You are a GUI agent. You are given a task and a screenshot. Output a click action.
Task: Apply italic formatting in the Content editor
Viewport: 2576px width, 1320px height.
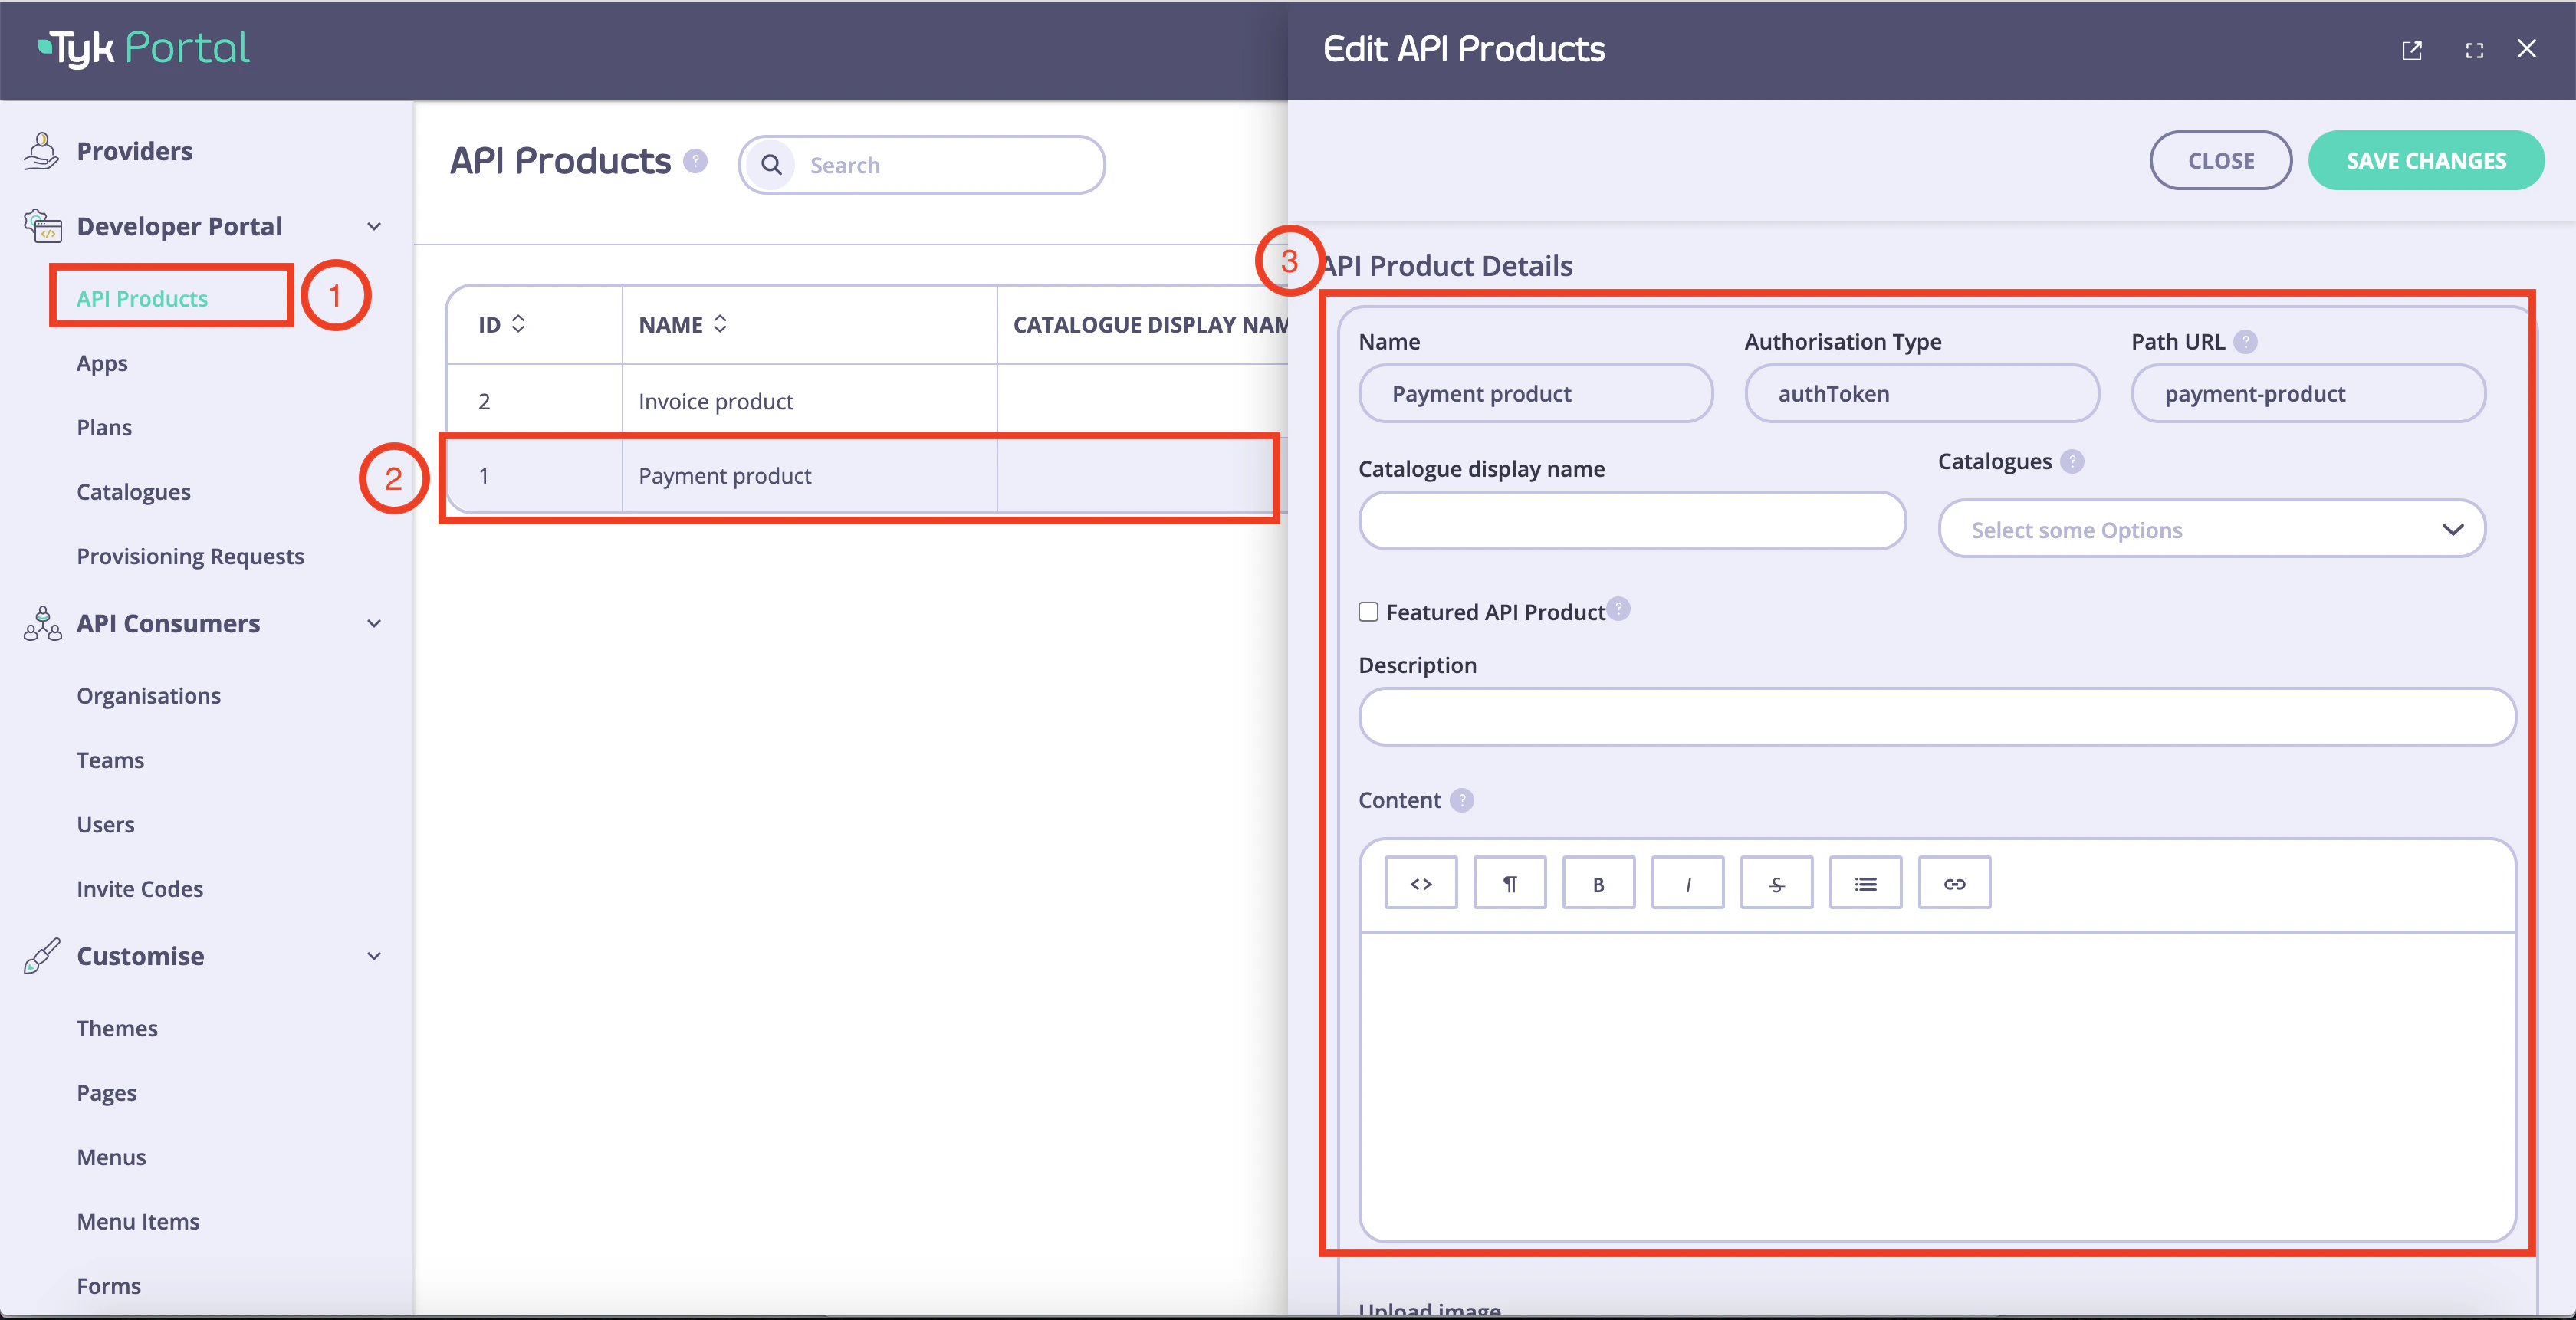point(1687,882)
